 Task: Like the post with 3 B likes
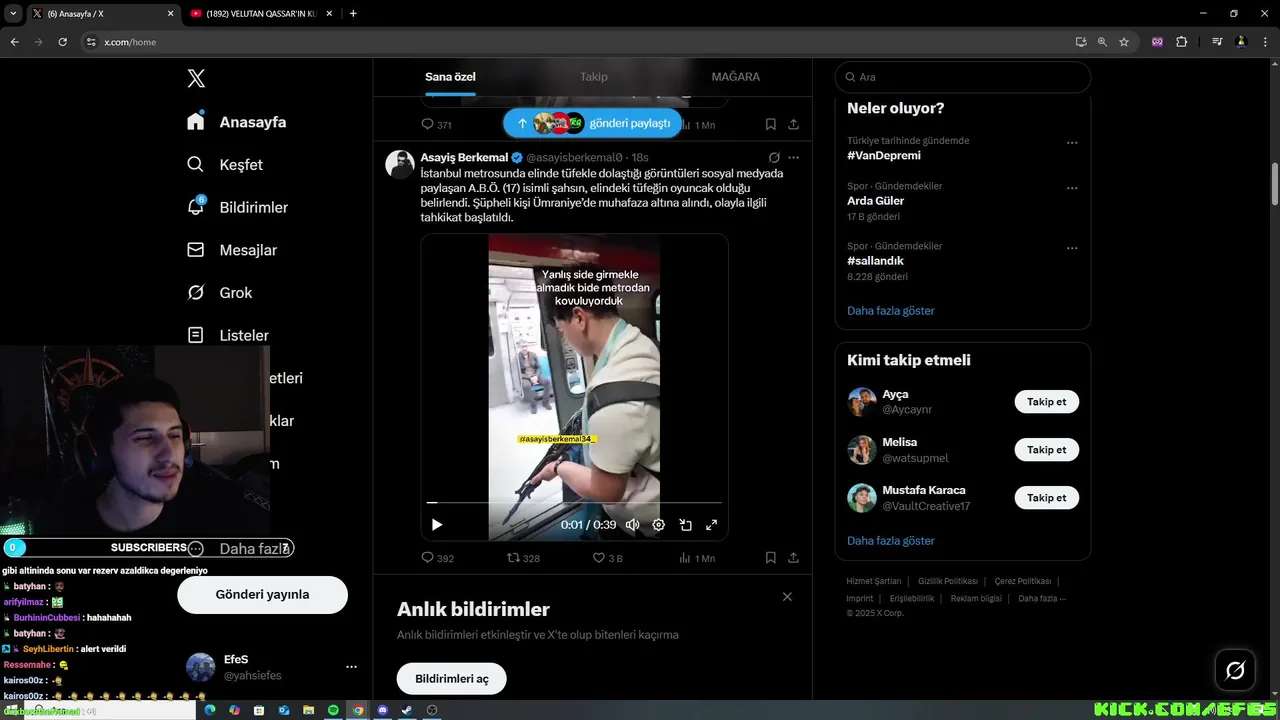607,558
